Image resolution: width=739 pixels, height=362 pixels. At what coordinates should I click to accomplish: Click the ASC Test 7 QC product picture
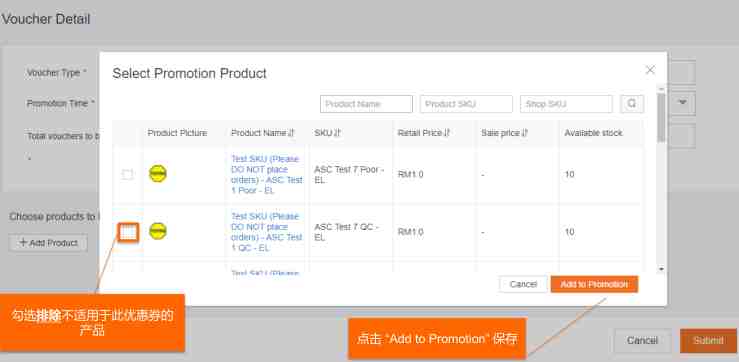coord(158,231)
